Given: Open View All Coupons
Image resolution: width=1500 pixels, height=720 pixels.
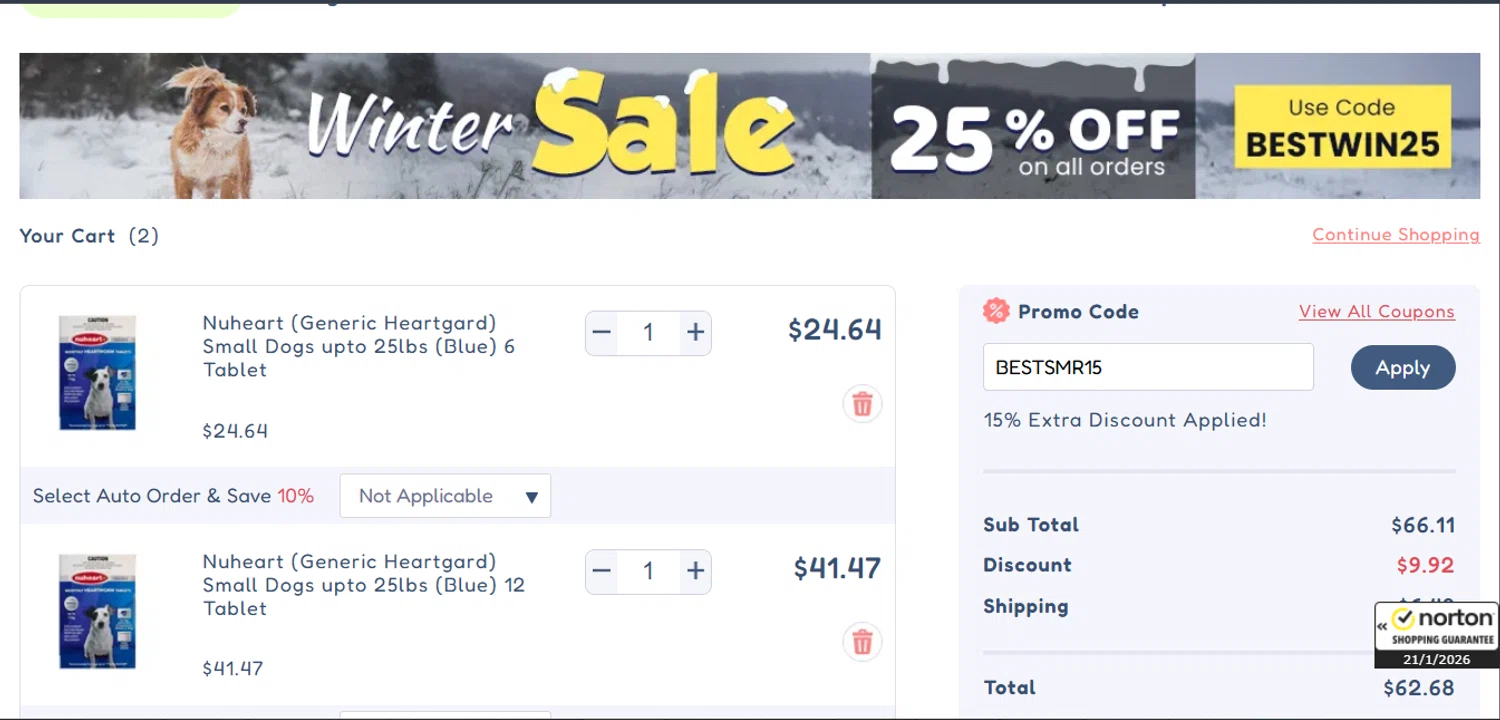Looking at the screenshot, I should click(1376, 312).
